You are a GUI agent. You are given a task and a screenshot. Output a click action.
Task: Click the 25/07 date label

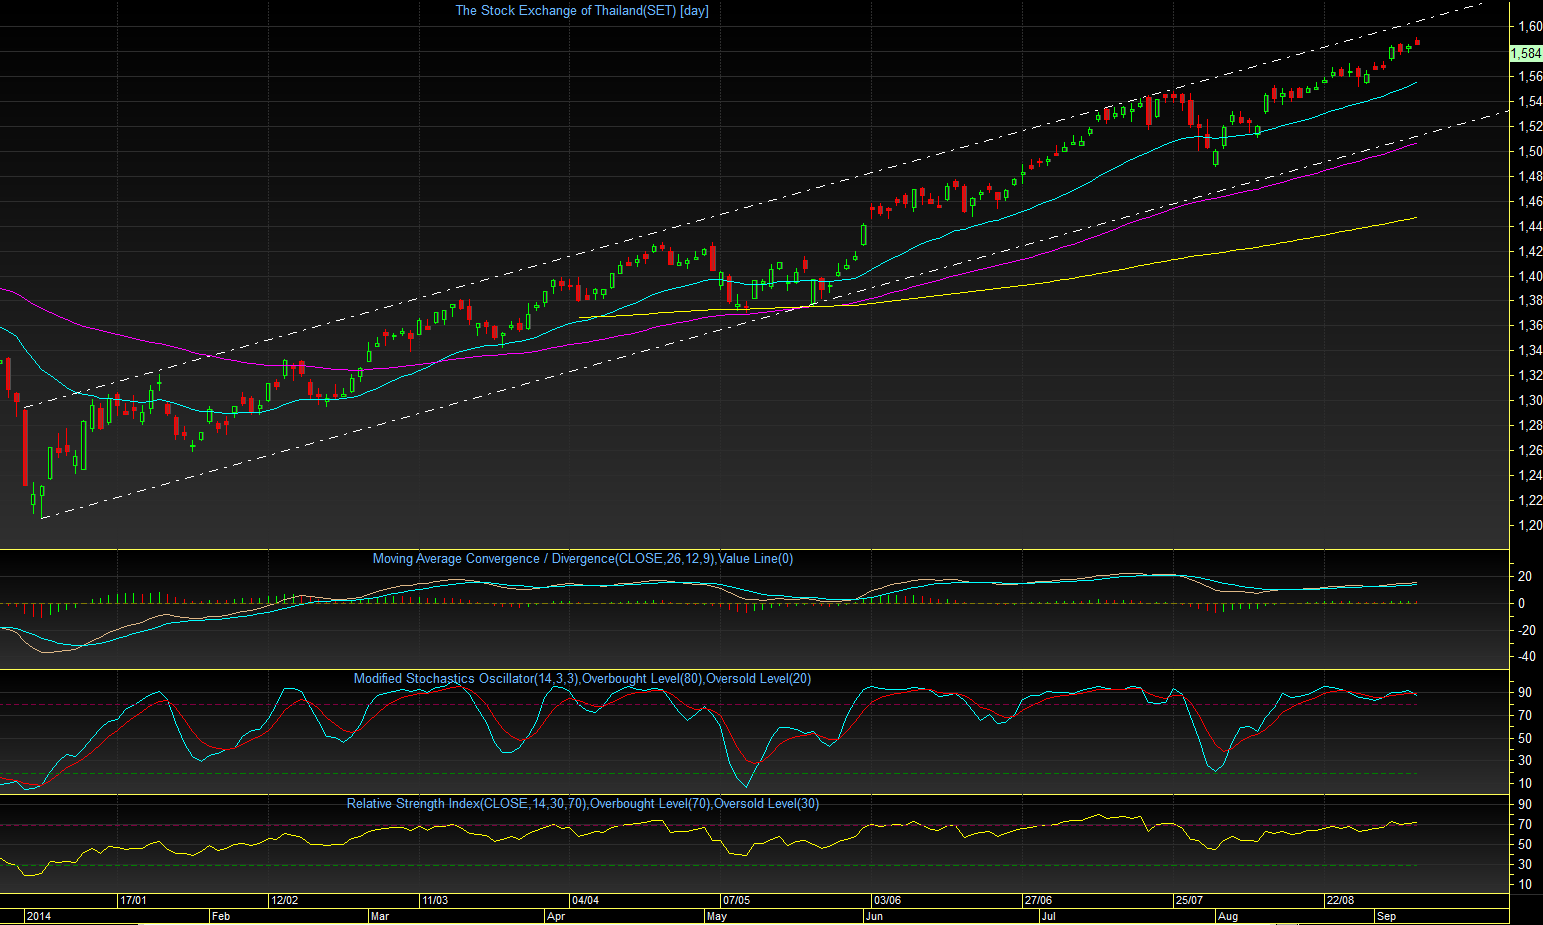[1188, 901]
